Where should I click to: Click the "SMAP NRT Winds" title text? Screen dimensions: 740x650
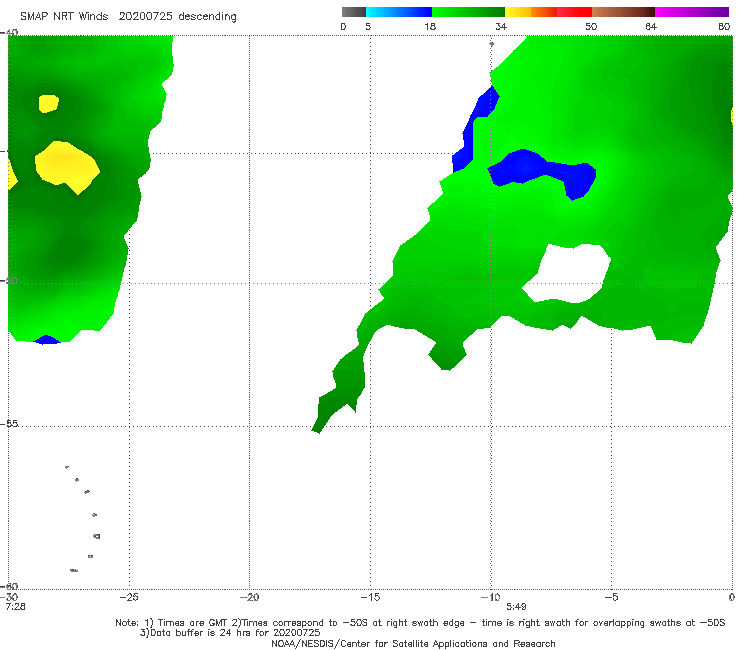pos(64,17)
